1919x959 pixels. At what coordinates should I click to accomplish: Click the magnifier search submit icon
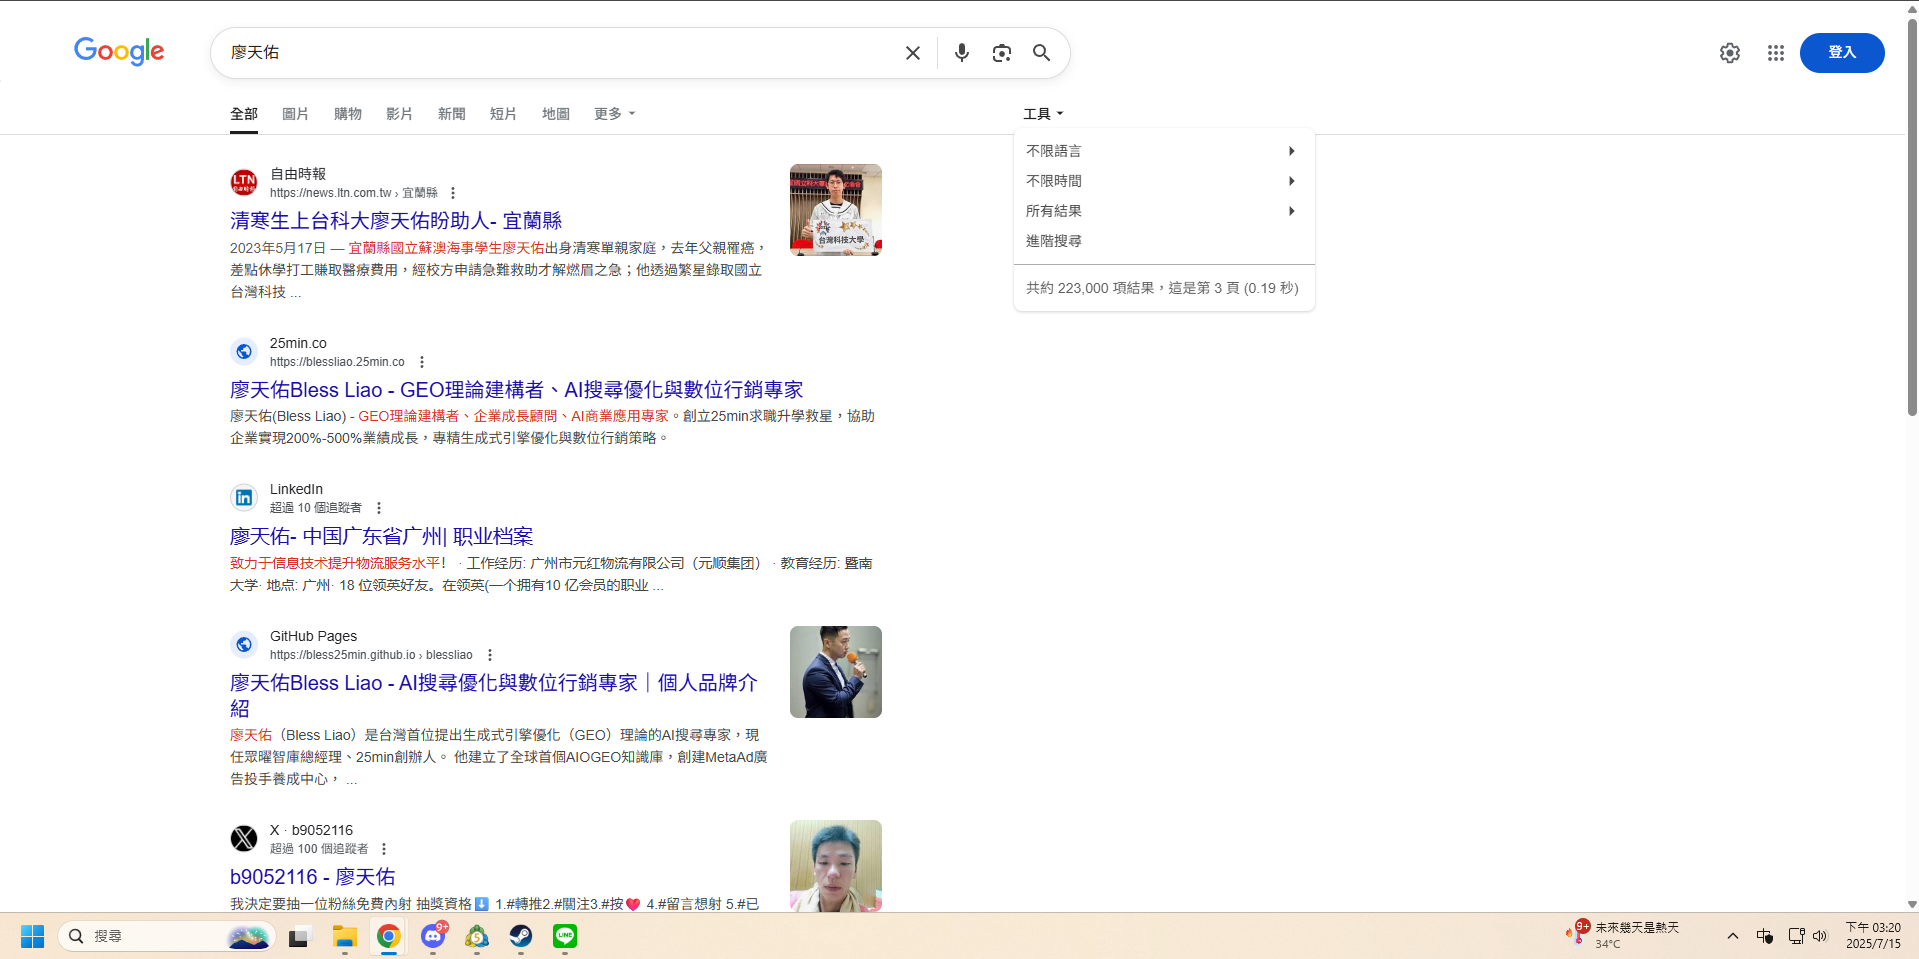pyautogui.click(x=1041, y=53)
